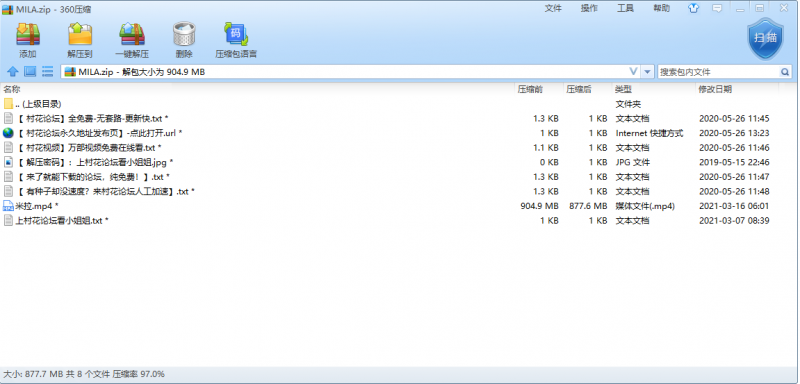Open the 工具 menu
Screen dimensions: 800x384
pos(626,8)
